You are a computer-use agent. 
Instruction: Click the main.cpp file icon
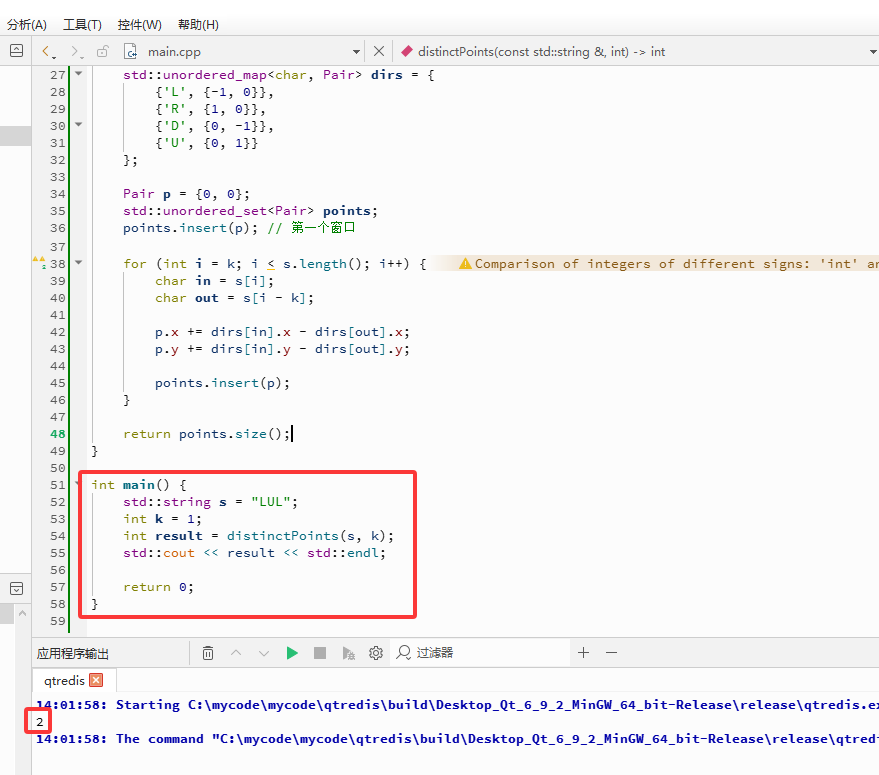(130, 52)
